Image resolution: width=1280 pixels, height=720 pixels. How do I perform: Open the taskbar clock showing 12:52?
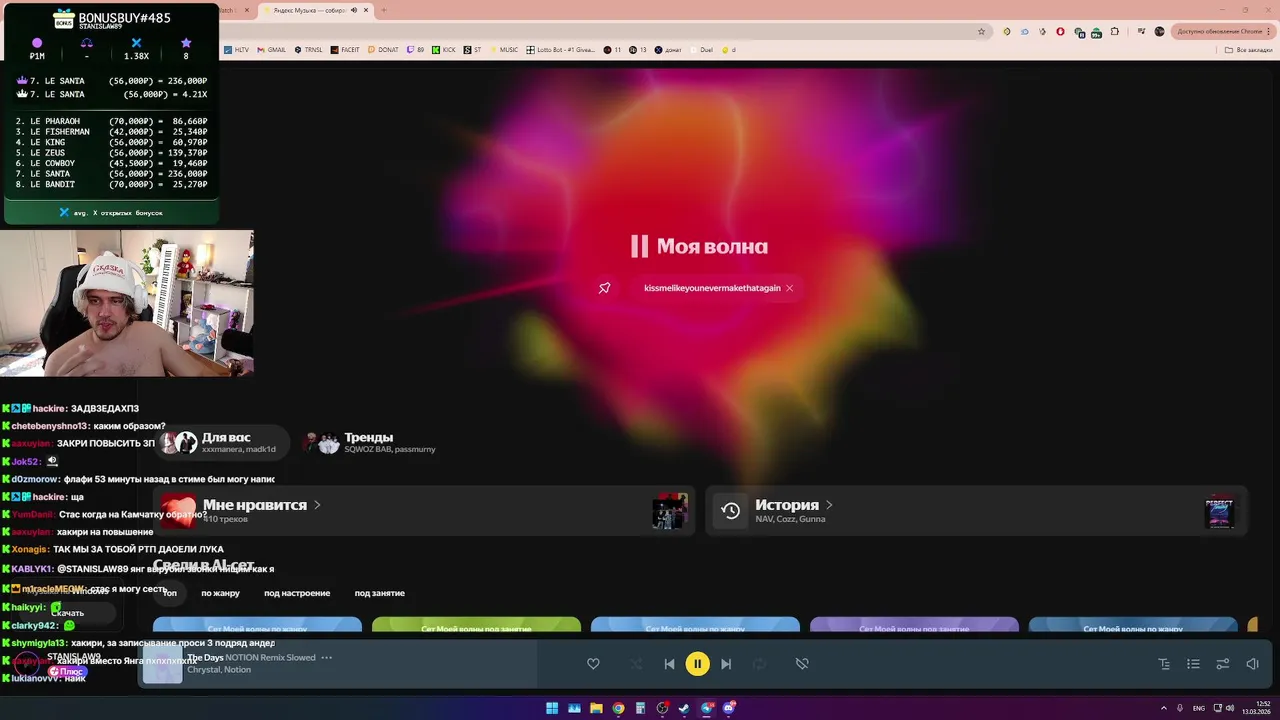point(1255,708)
